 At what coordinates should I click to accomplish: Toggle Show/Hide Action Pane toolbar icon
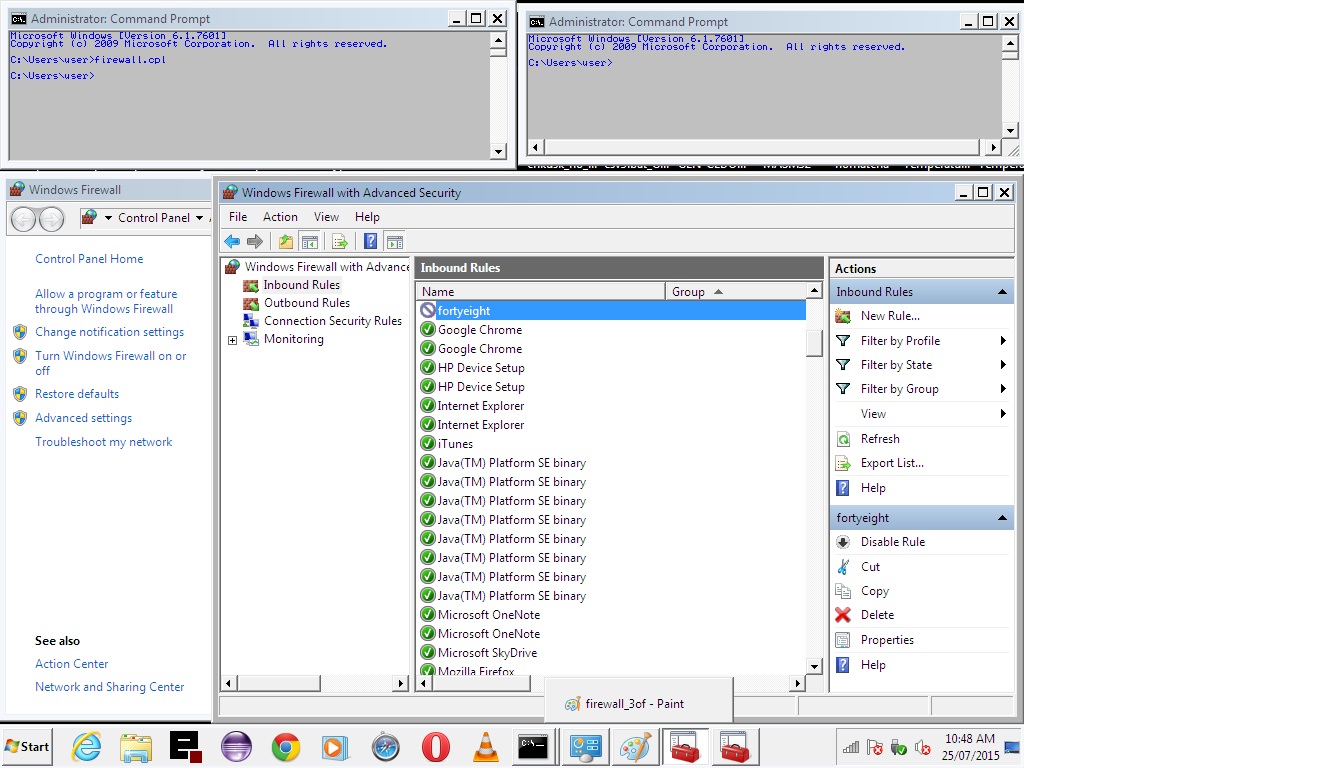(394, 241)
